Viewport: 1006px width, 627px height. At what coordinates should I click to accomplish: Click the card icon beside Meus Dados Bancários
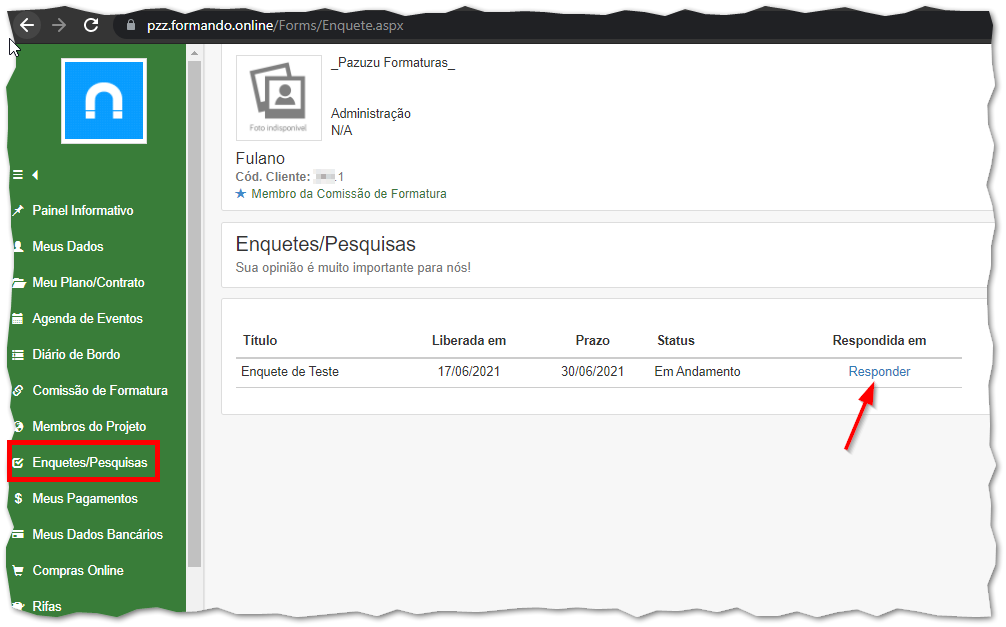pos(18,534)
